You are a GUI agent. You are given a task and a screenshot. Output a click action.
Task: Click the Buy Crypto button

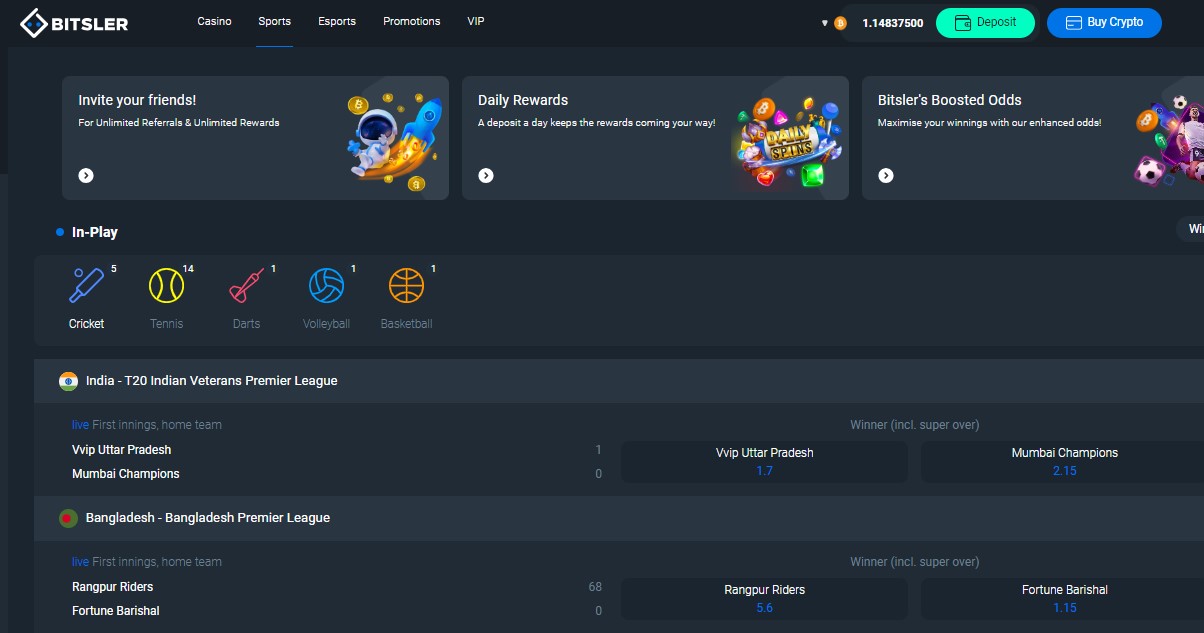tap(1104, 23)
